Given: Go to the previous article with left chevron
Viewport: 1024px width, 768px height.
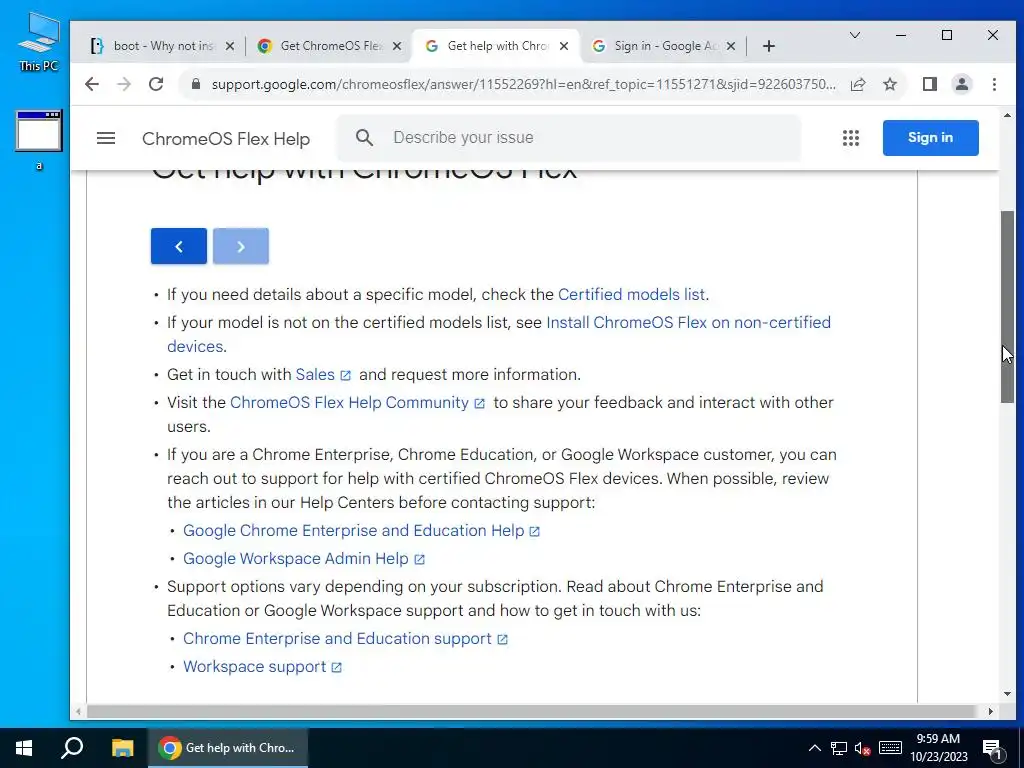Looking at the screenshot, I should click(179, 246).
